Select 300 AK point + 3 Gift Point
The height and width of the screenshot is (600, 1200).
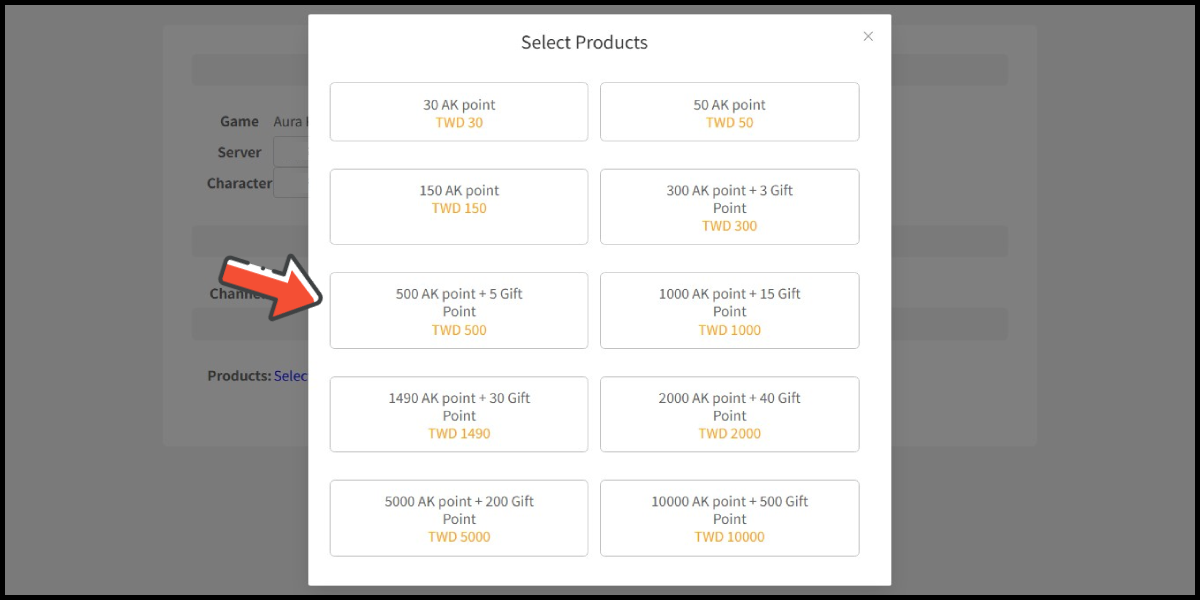point(729,206)
